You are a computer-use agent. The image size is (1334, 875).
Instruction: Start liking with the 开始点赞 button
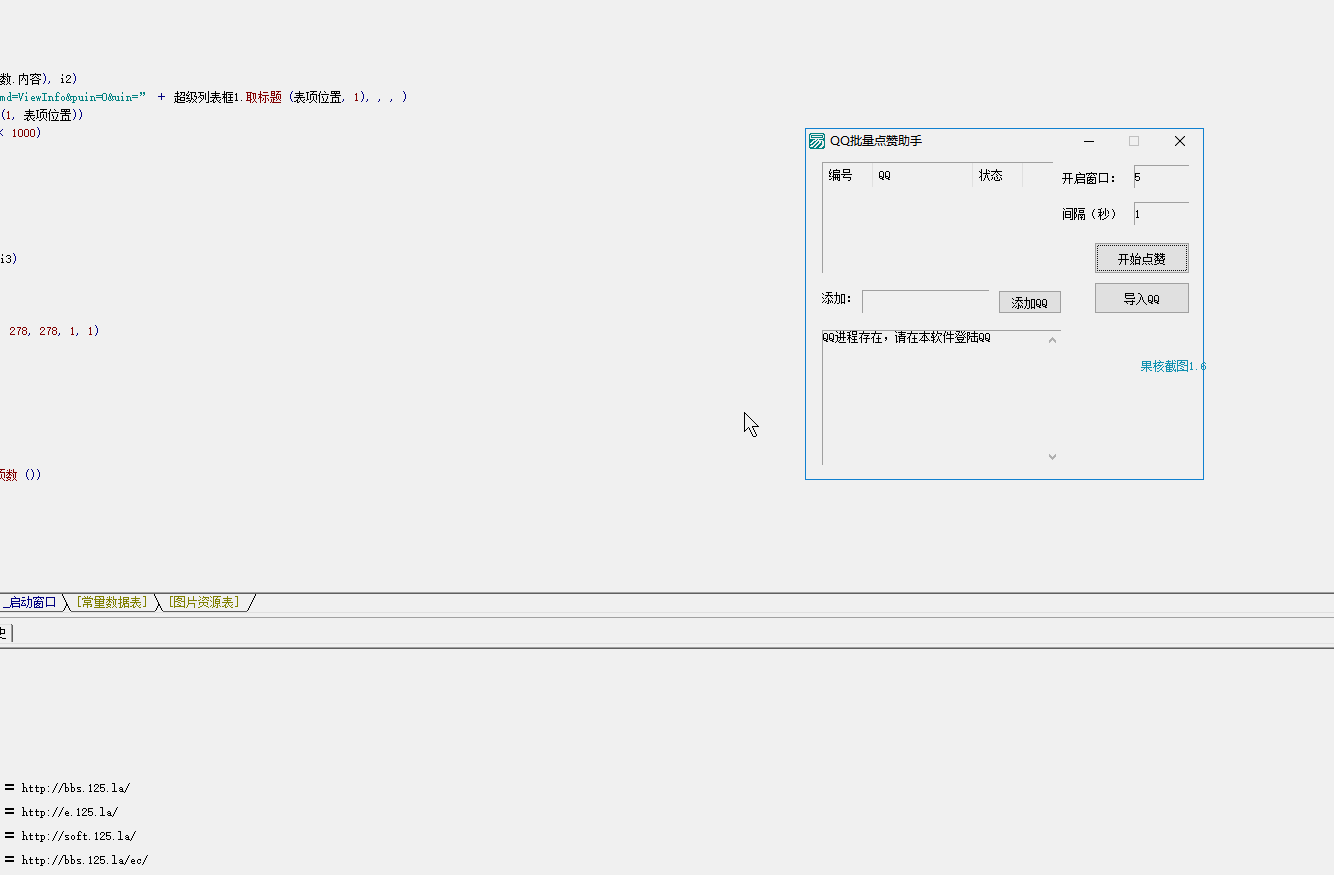coord(1142,259)
